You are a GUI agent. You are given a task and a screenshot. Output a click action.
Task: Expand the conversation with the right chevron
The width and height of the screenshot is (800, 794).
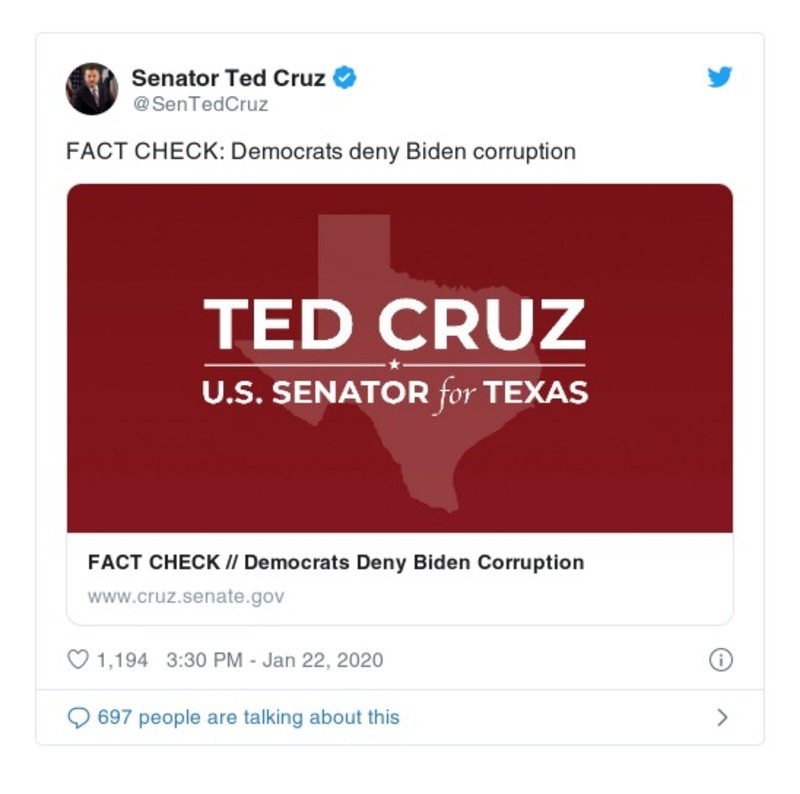(x=723, y=718)
